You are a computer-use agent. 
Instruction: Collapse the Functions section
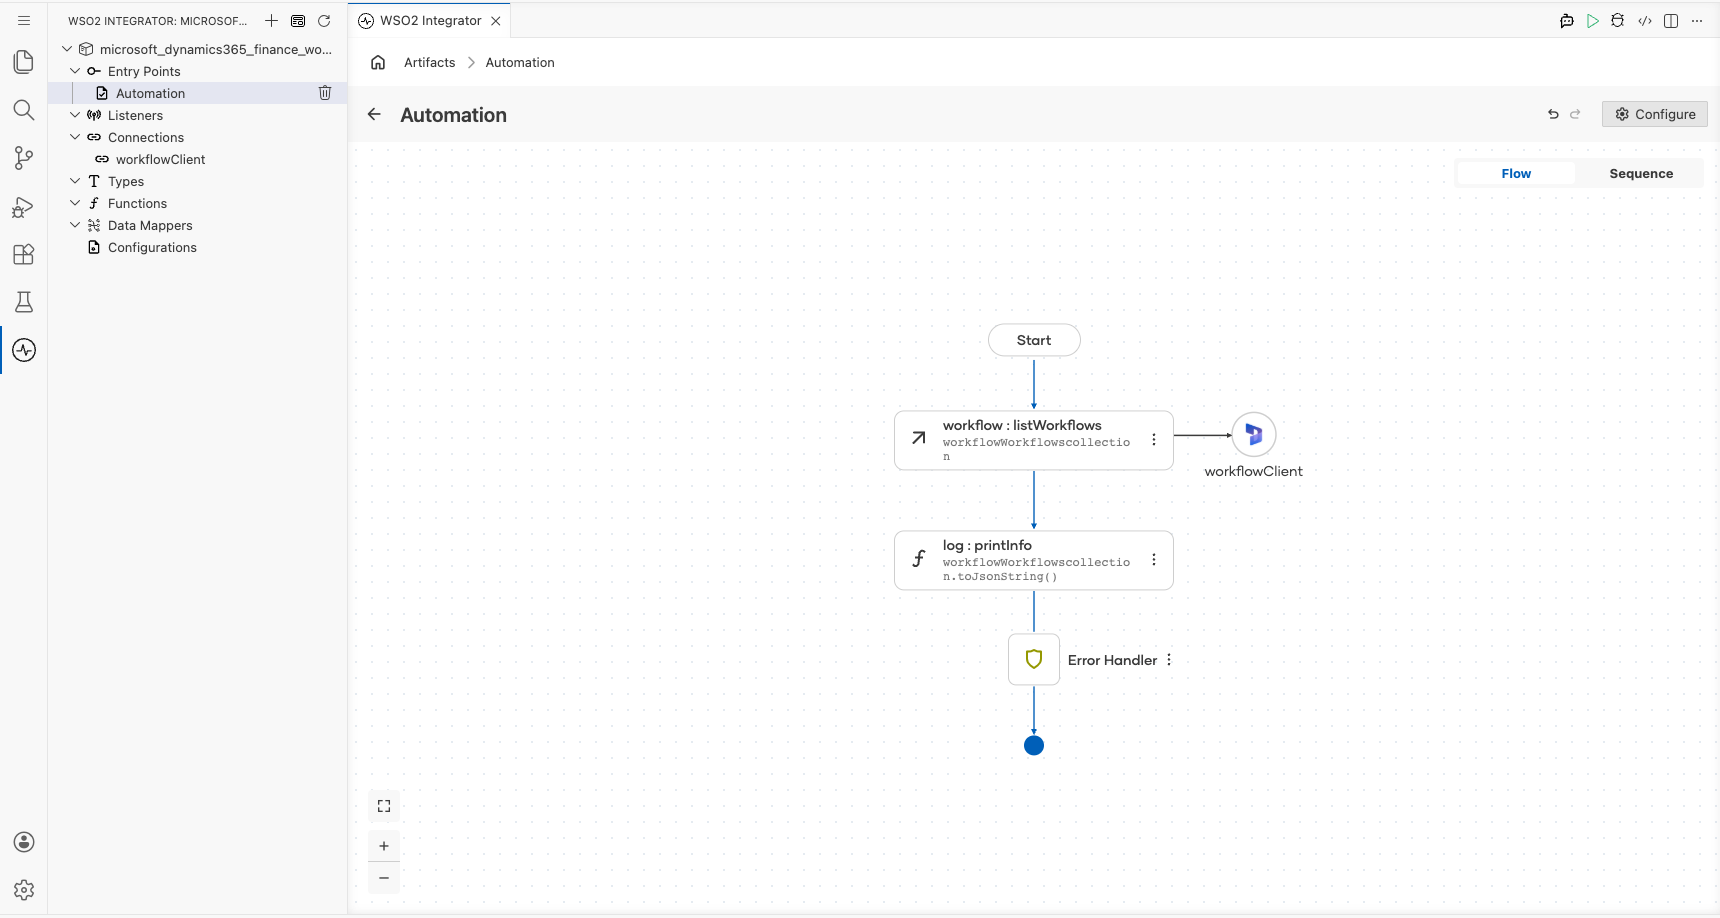[x=75, y=203]
